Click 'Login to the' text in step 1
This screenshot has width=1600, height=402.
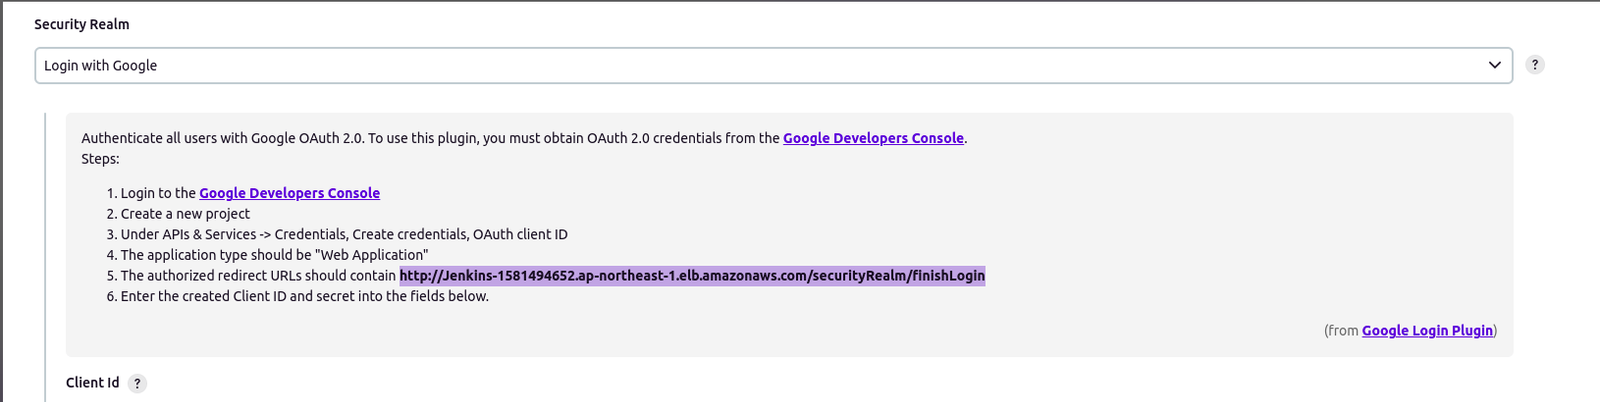click(158, 193)
